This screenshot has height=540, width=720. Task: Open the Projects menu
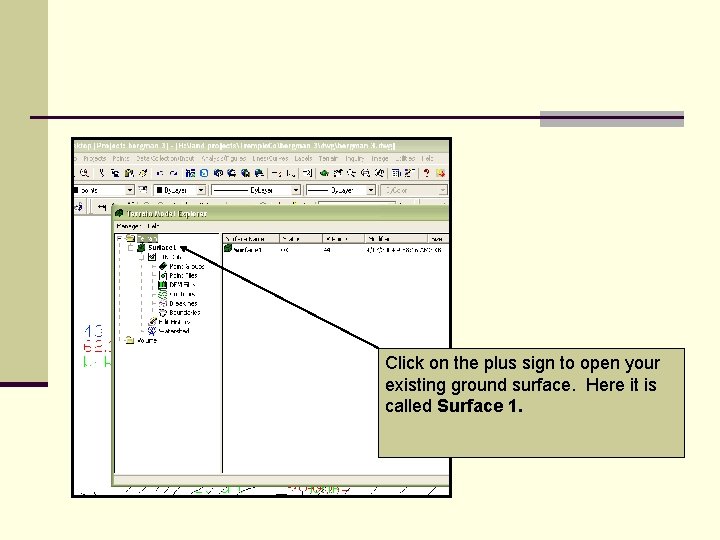pos(95,158)
